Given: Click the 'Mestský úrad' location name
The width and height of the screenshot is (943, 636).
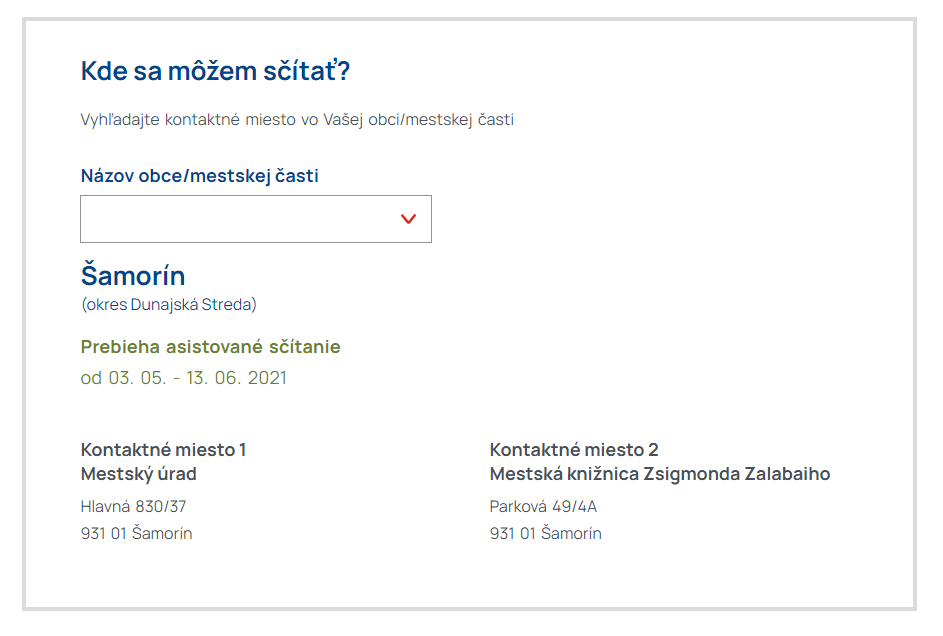Looking at the screenshot, I should pyautogui.click(x=138, y=474).
